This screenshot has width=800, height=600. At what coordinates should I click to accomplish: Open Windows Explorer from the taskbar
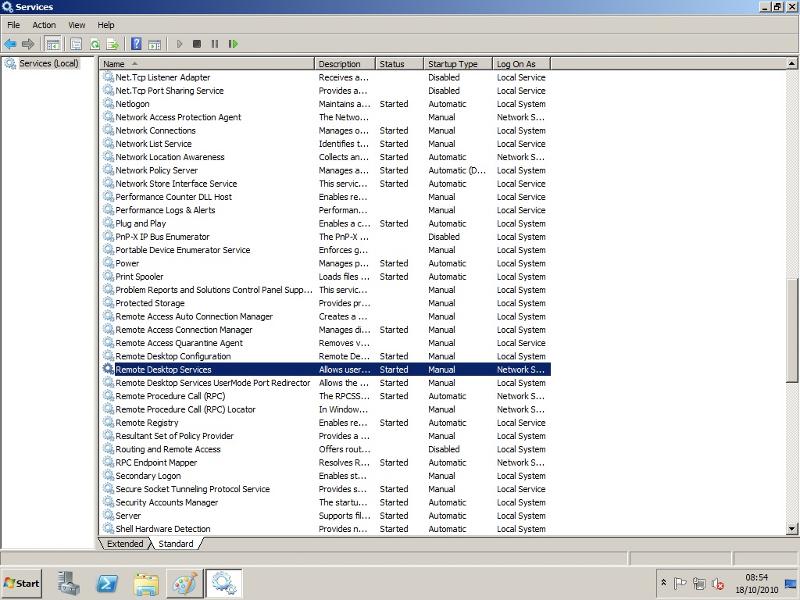pyautogui.click(x=146, y=584)
